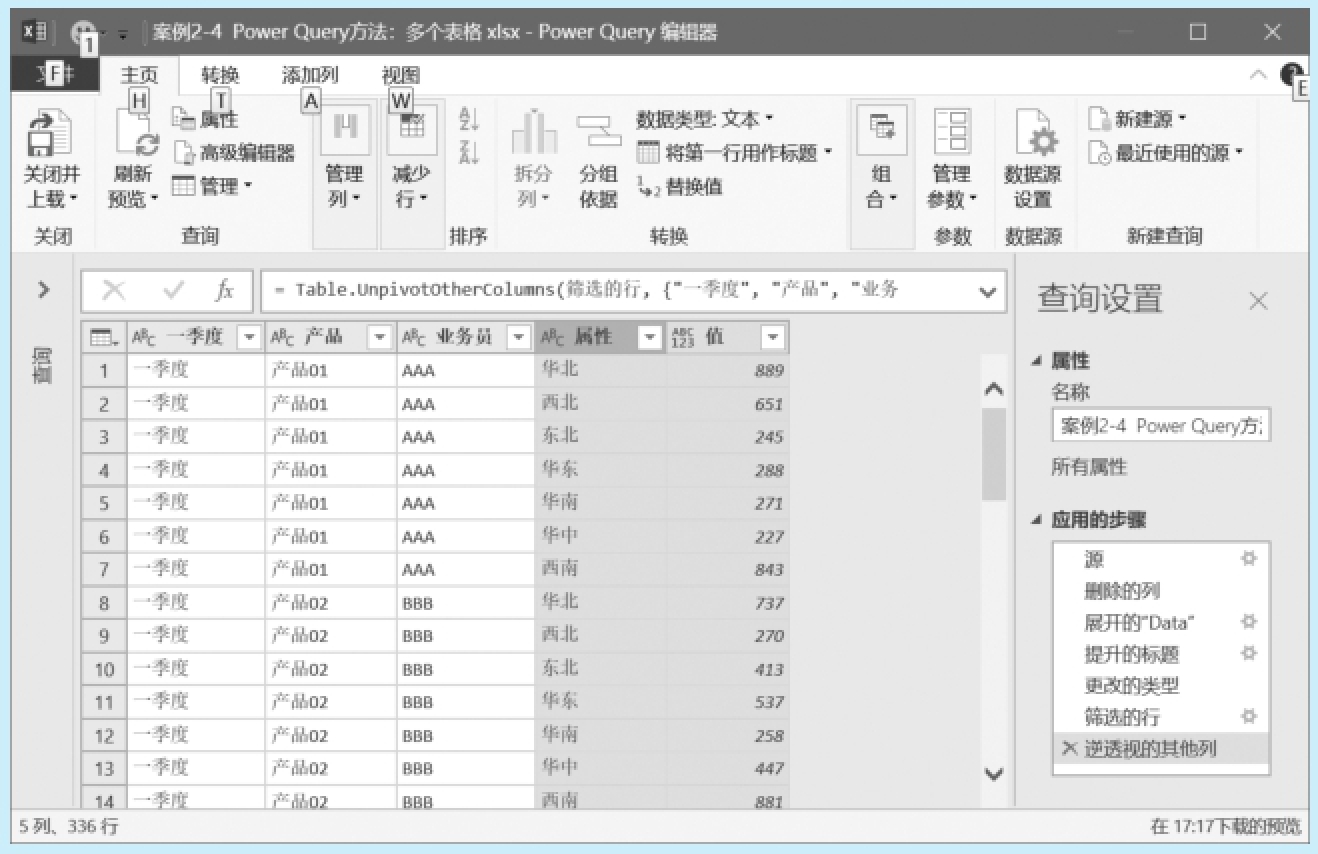
Task: Click the Close & Load (关闭并上载) icon
Action: [50, 135]
